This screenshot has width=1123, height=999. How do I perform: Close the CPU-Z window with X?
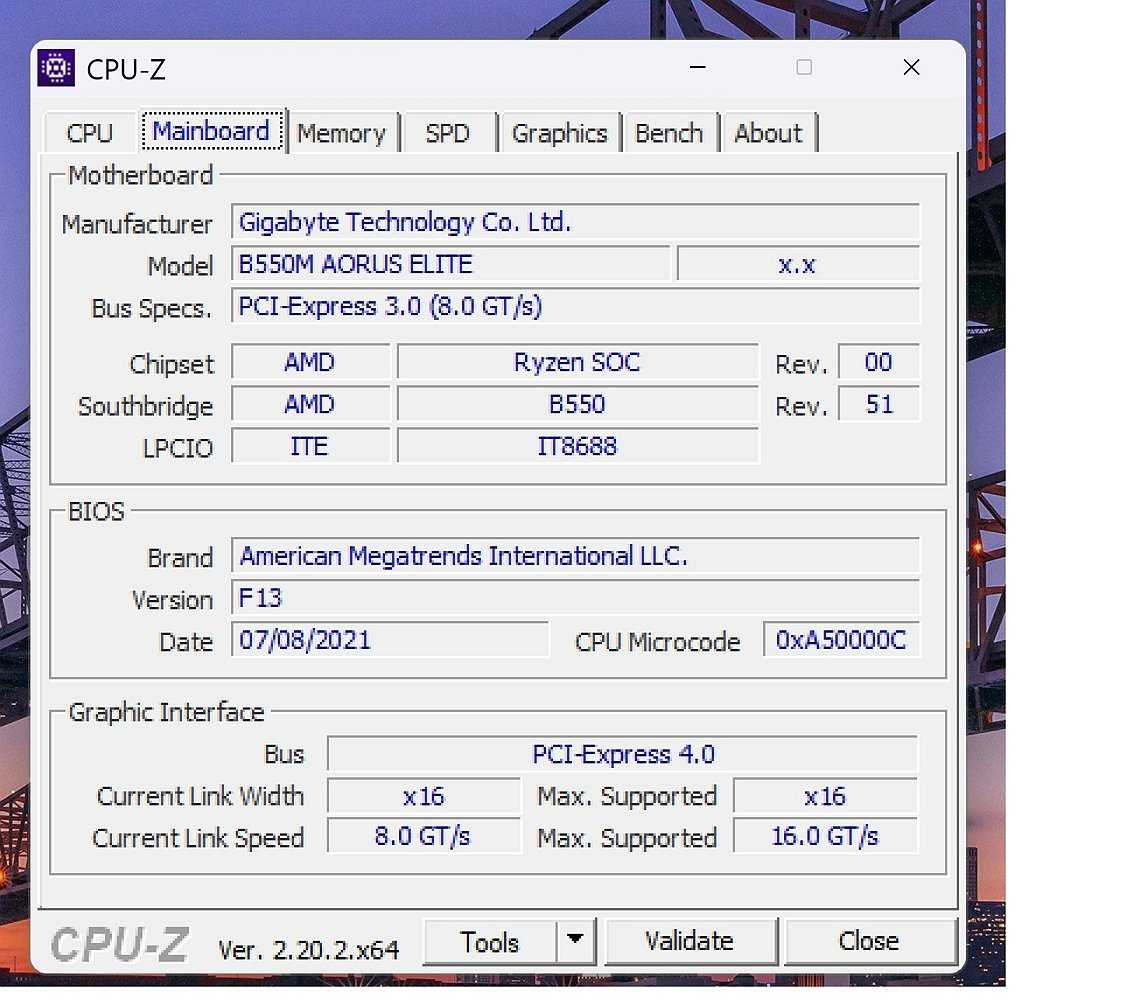[x=911, y=67]
